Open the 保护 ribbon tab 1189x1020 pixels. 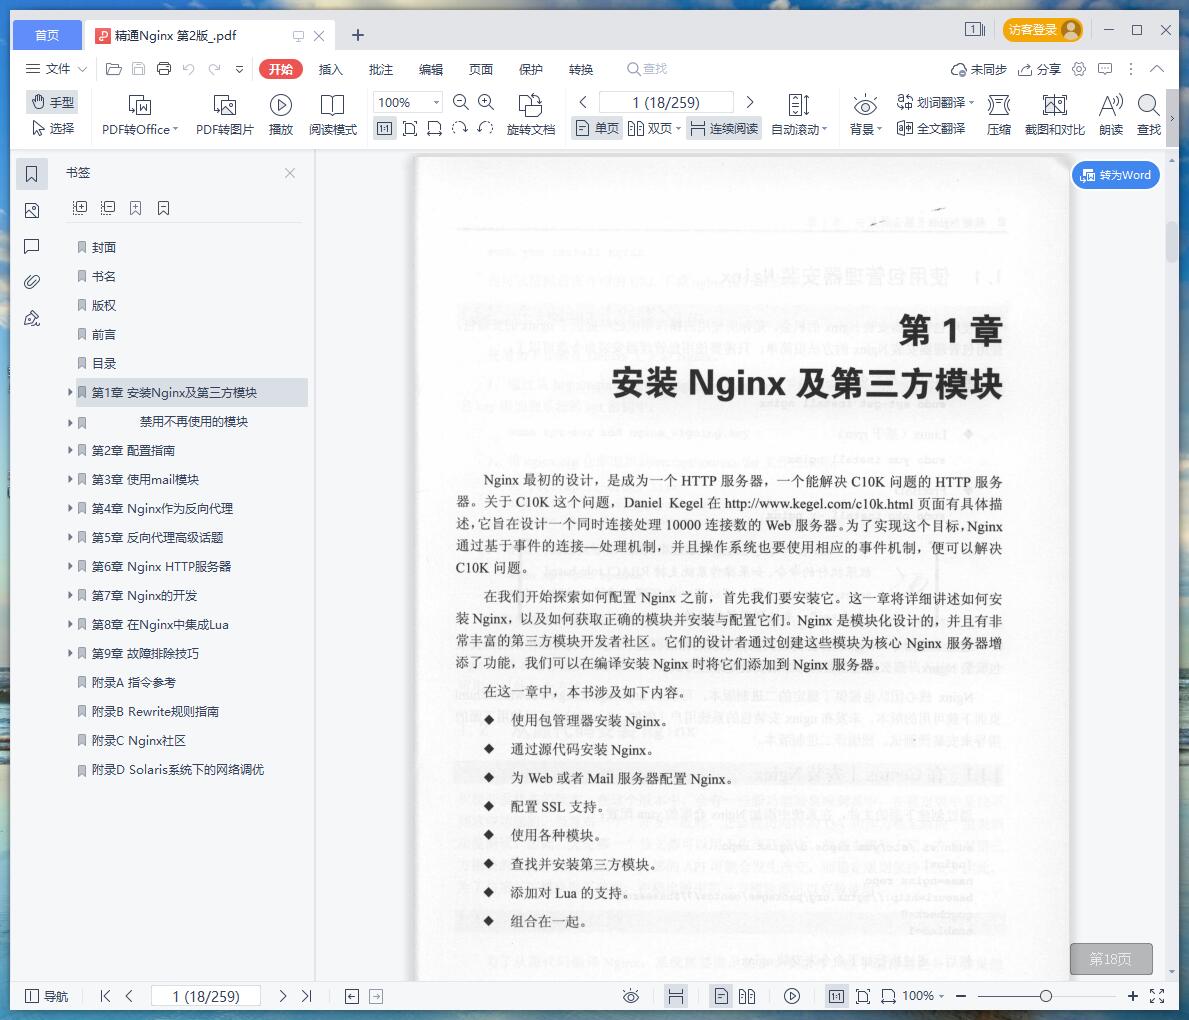(x=531, y=69)
